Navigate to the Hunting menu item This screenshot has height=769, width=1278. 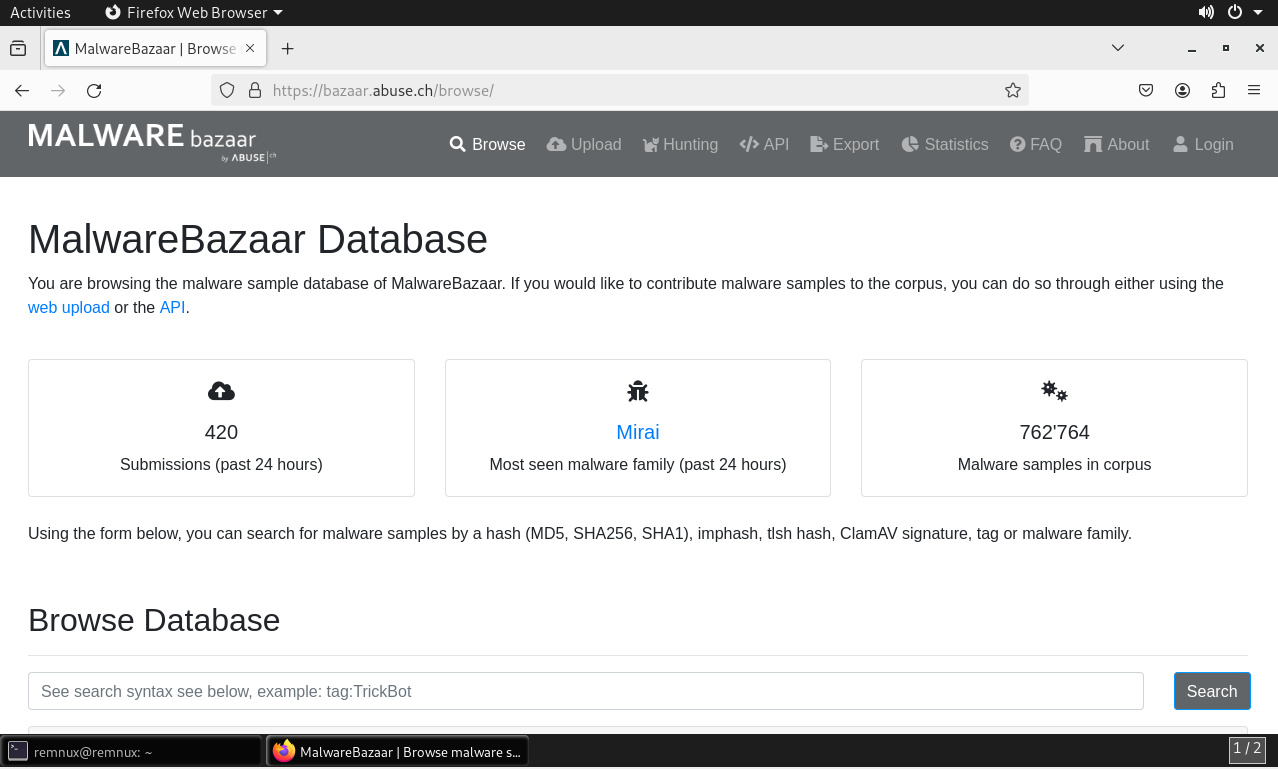[679, 144]
